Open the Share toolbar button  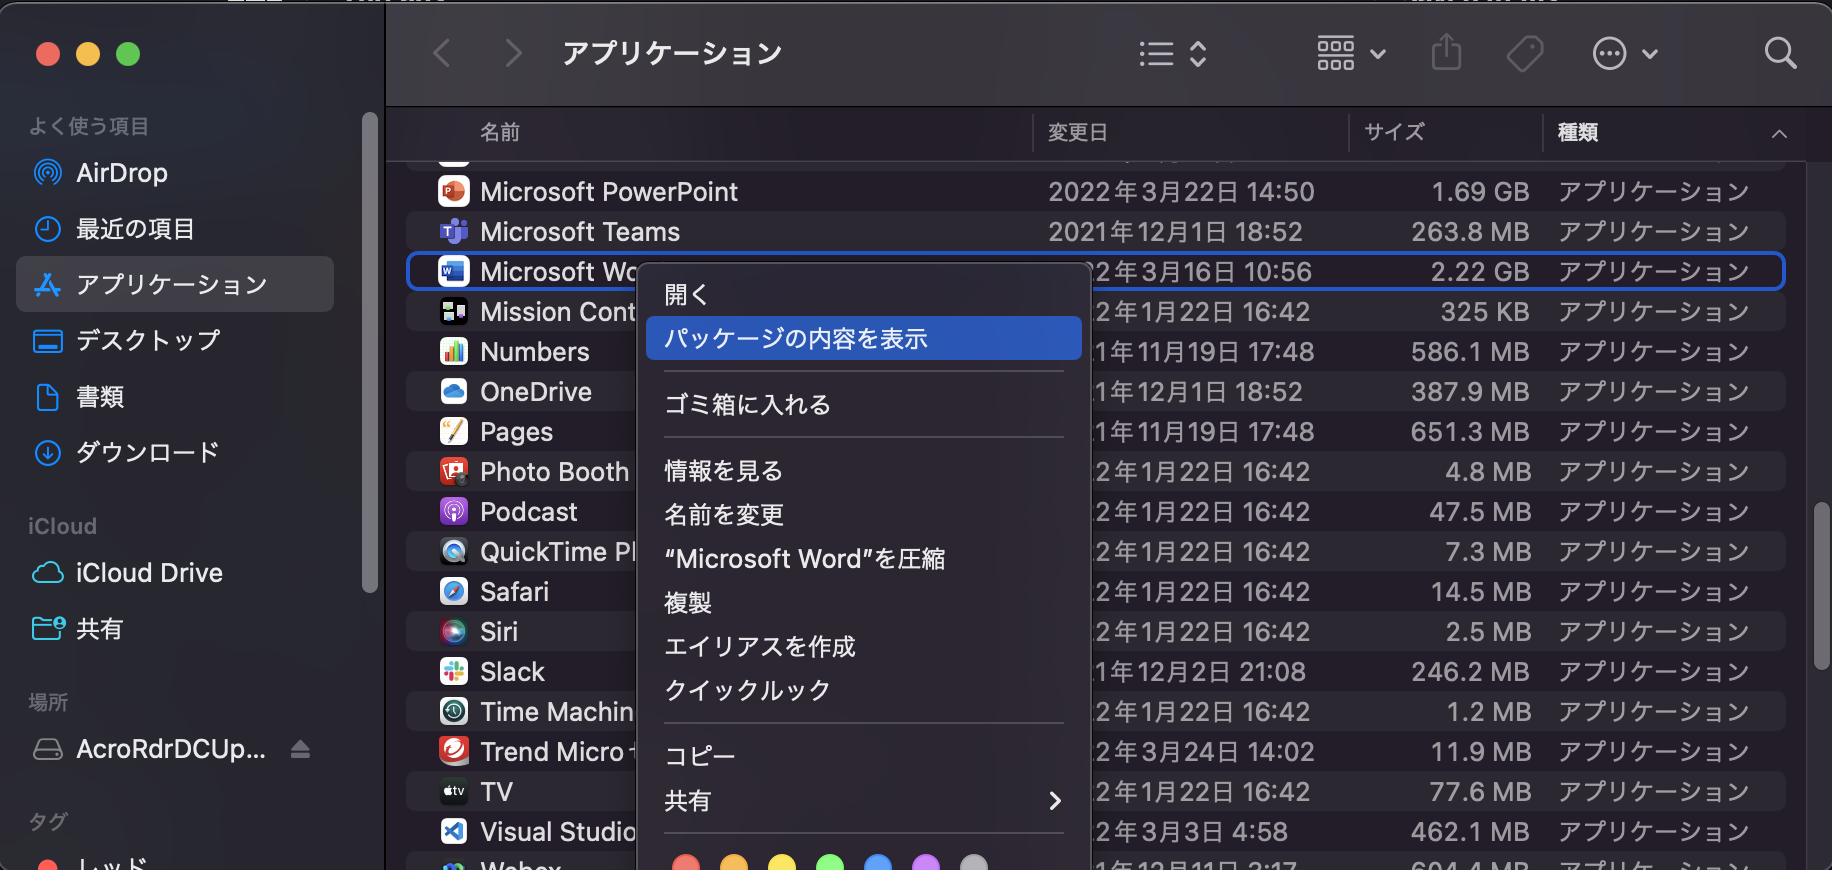pyautogui.click(x=1446, y=52)
